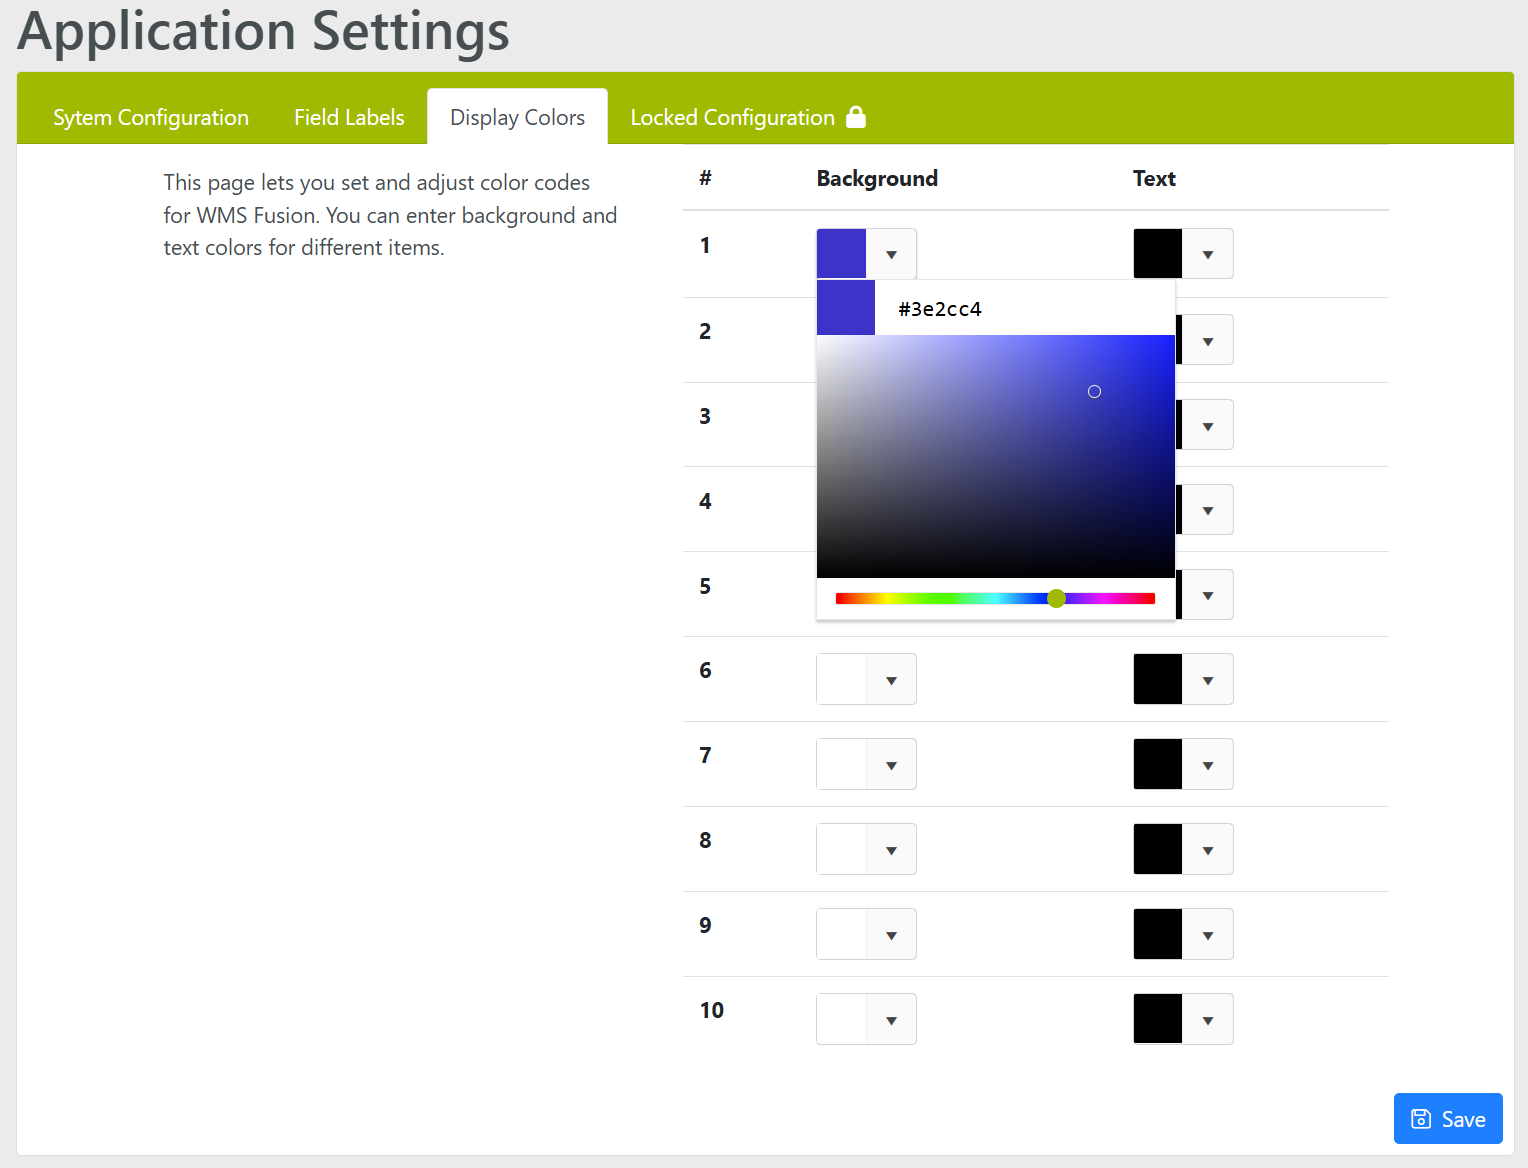Image resolution: width=1528 pixels, height=1168 pixels.
Task: Click the hue slider handle
Action: [x=1056, y=598]
